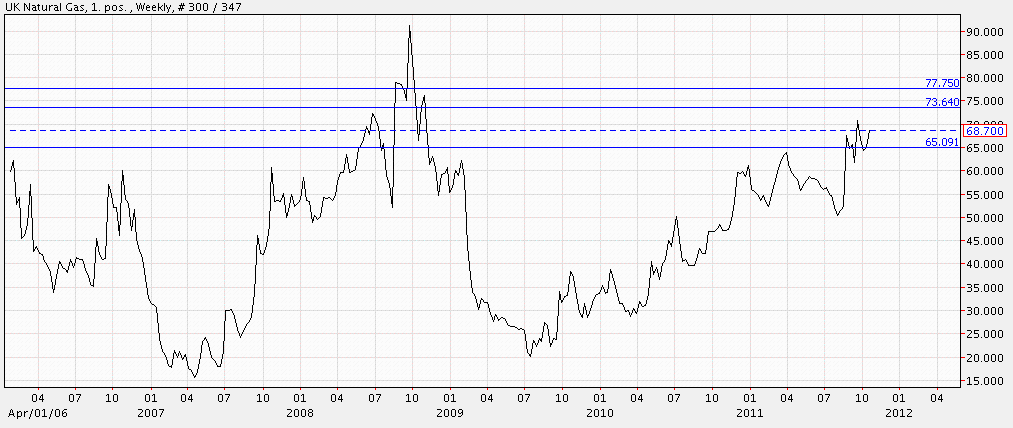This screenshot has width=1013, height=428.
Task: Click the 50.000 tick on price axis
Action: point(983,218)
